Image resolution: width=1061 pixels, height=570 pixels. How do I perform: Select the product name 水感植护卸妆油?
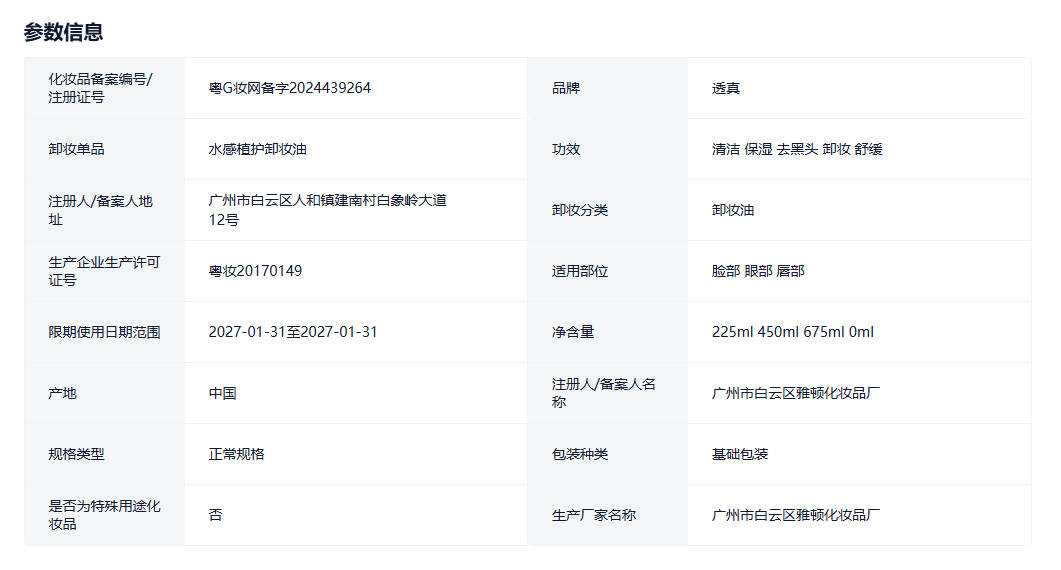(257, 149)
